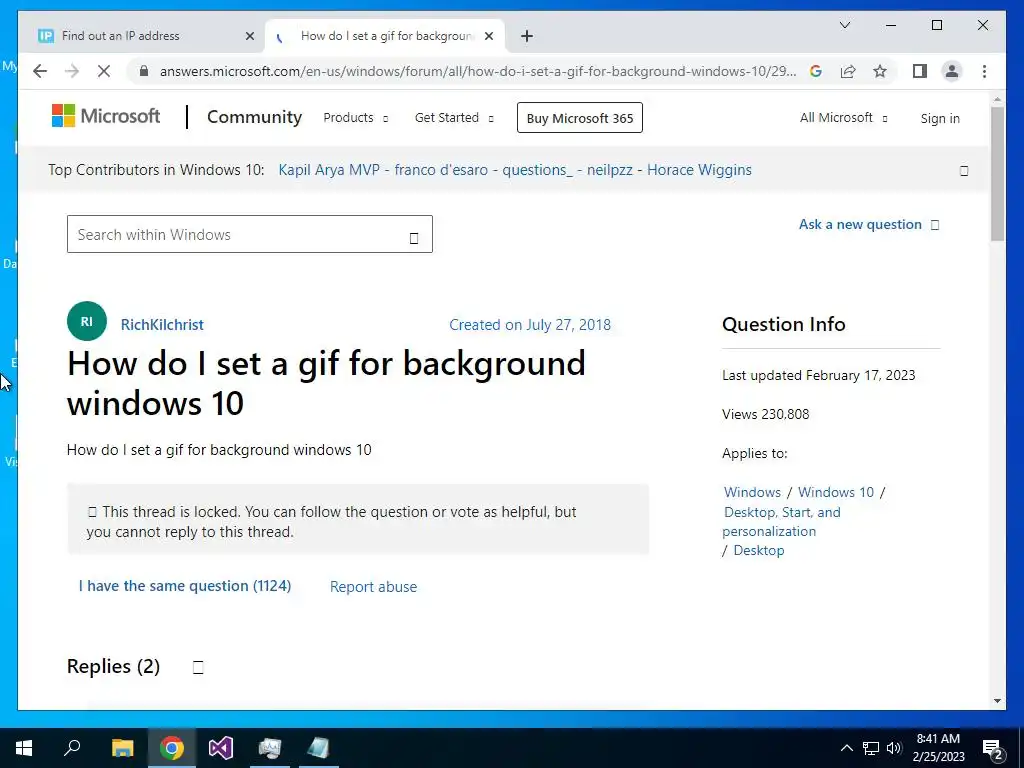
Task: Click Report abuse
Action: (373, 586)
